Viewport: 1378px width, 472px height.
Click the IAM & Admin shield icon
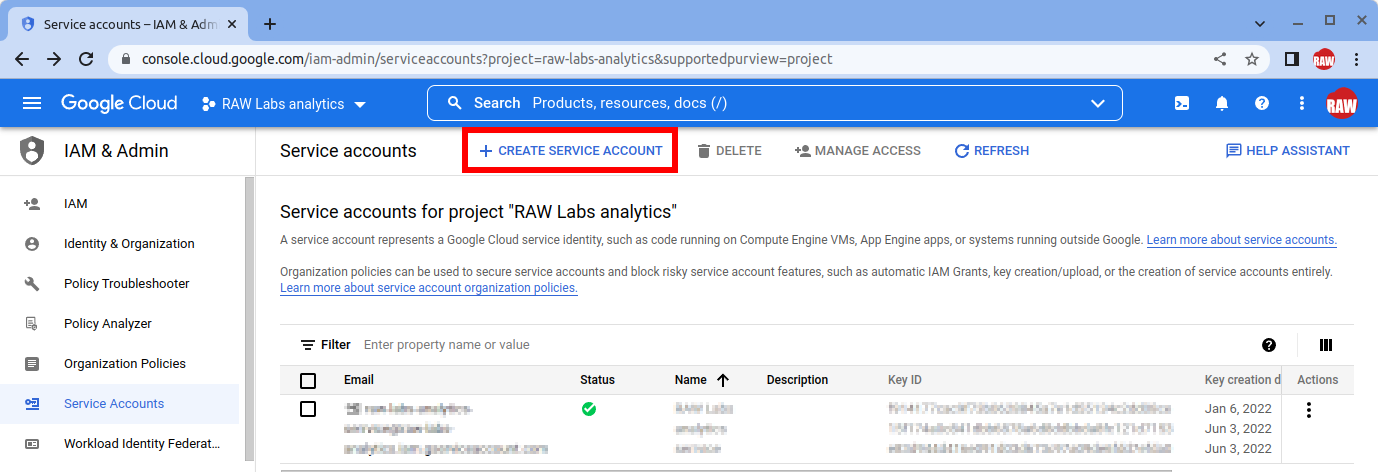pyautogui.click(x=33, y=151)
